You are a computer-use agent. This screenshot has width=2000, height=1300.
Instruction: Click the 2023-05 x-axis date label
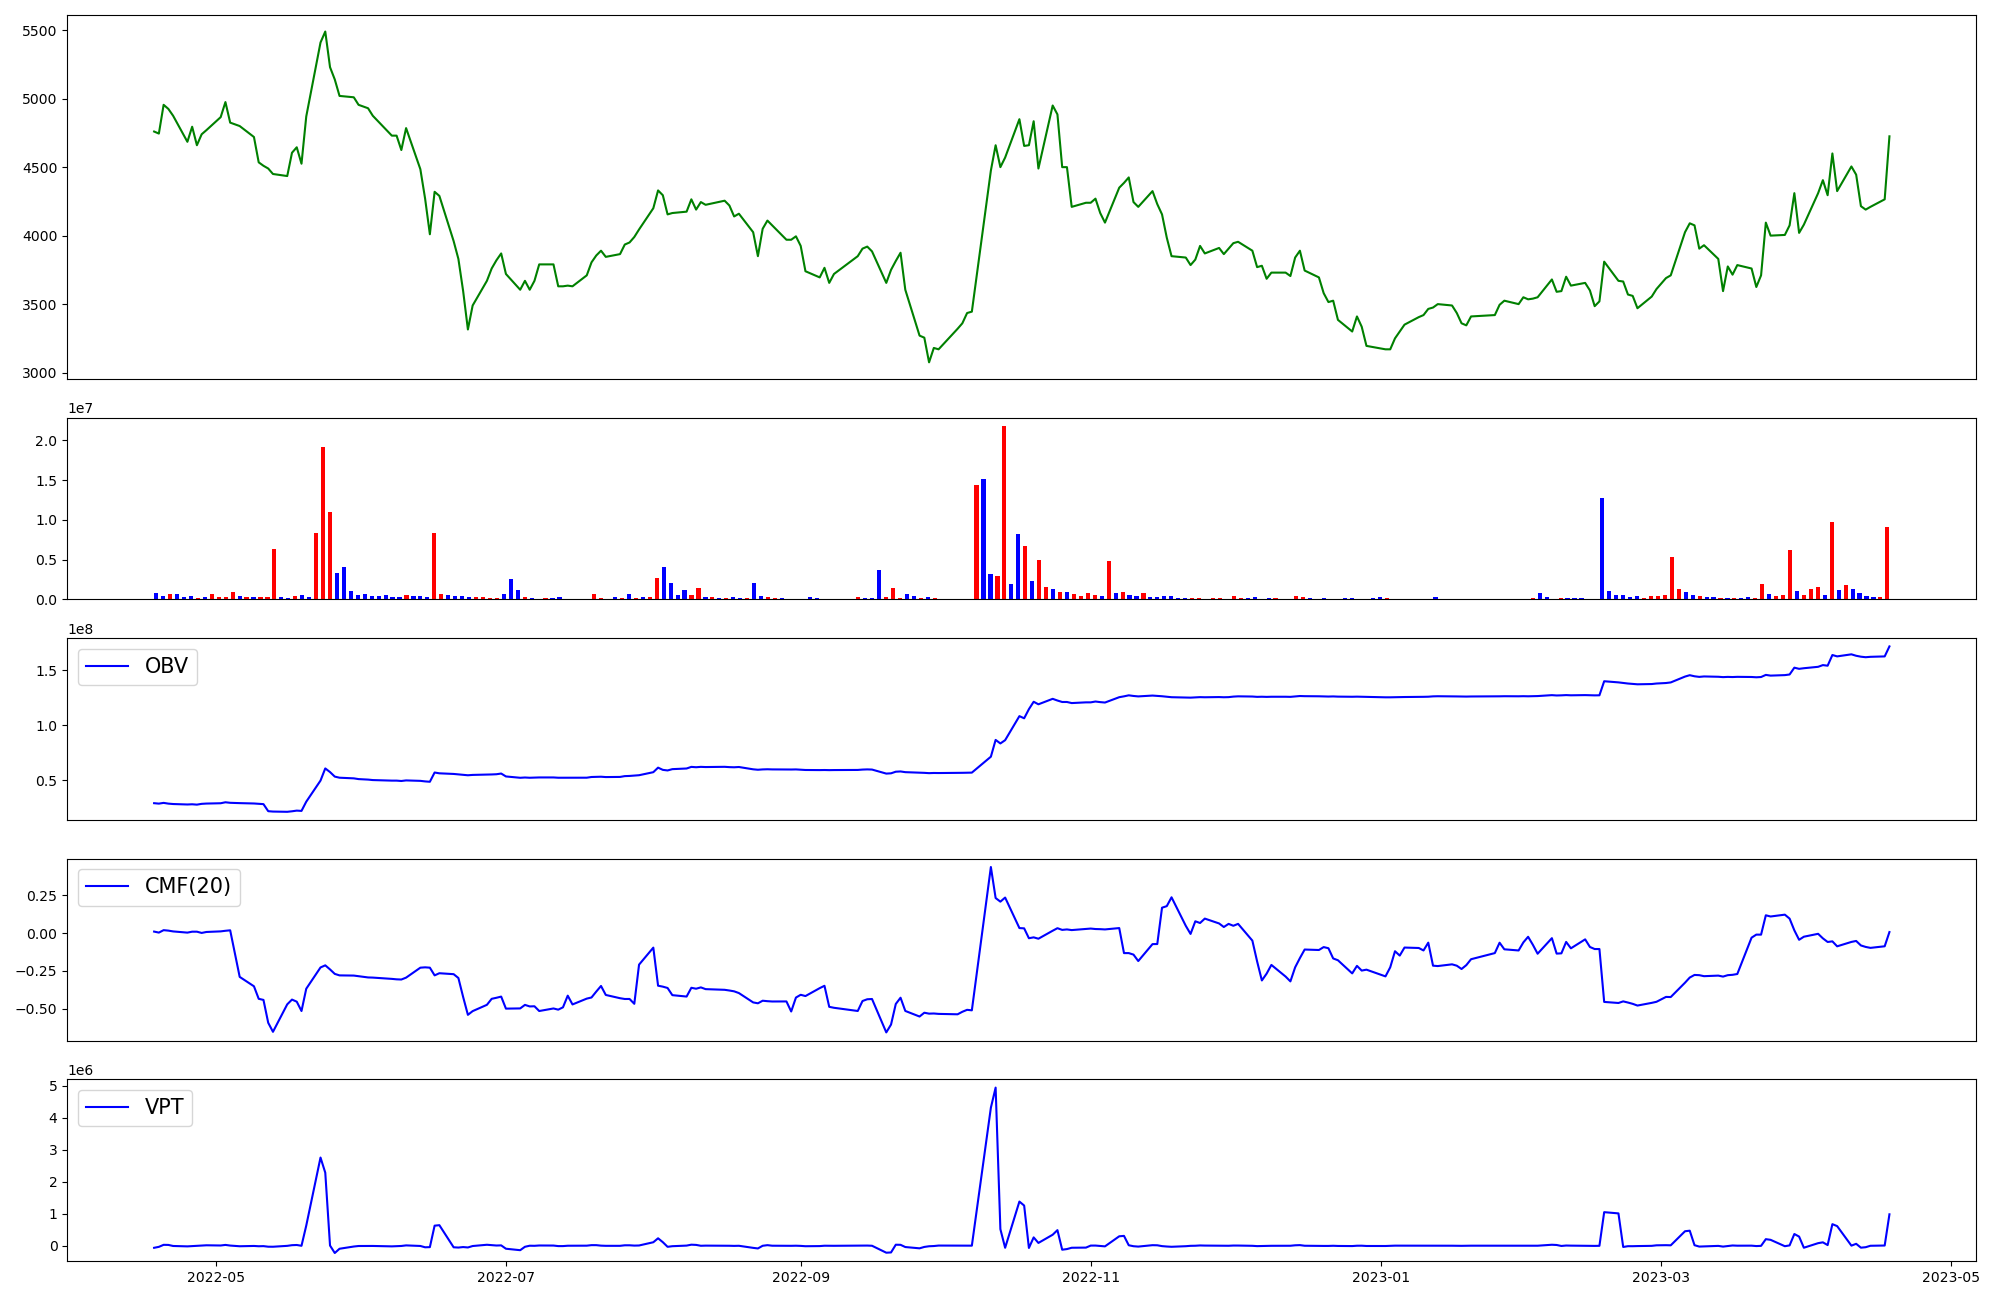[1951, 1277]
